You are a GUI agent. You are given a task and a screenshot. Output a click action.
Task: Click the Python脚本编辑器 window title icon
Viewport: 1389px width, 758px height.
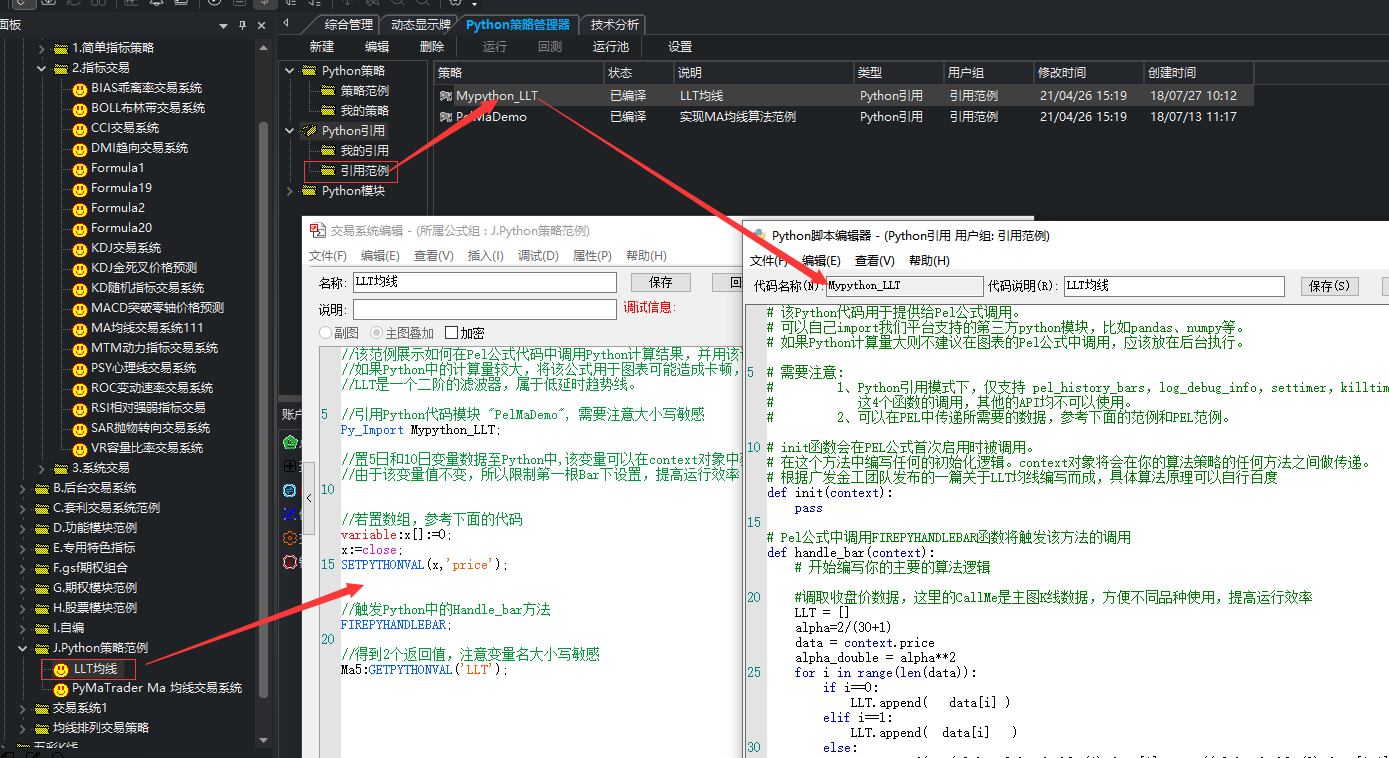pyautogui.click(x=758, y=236)
